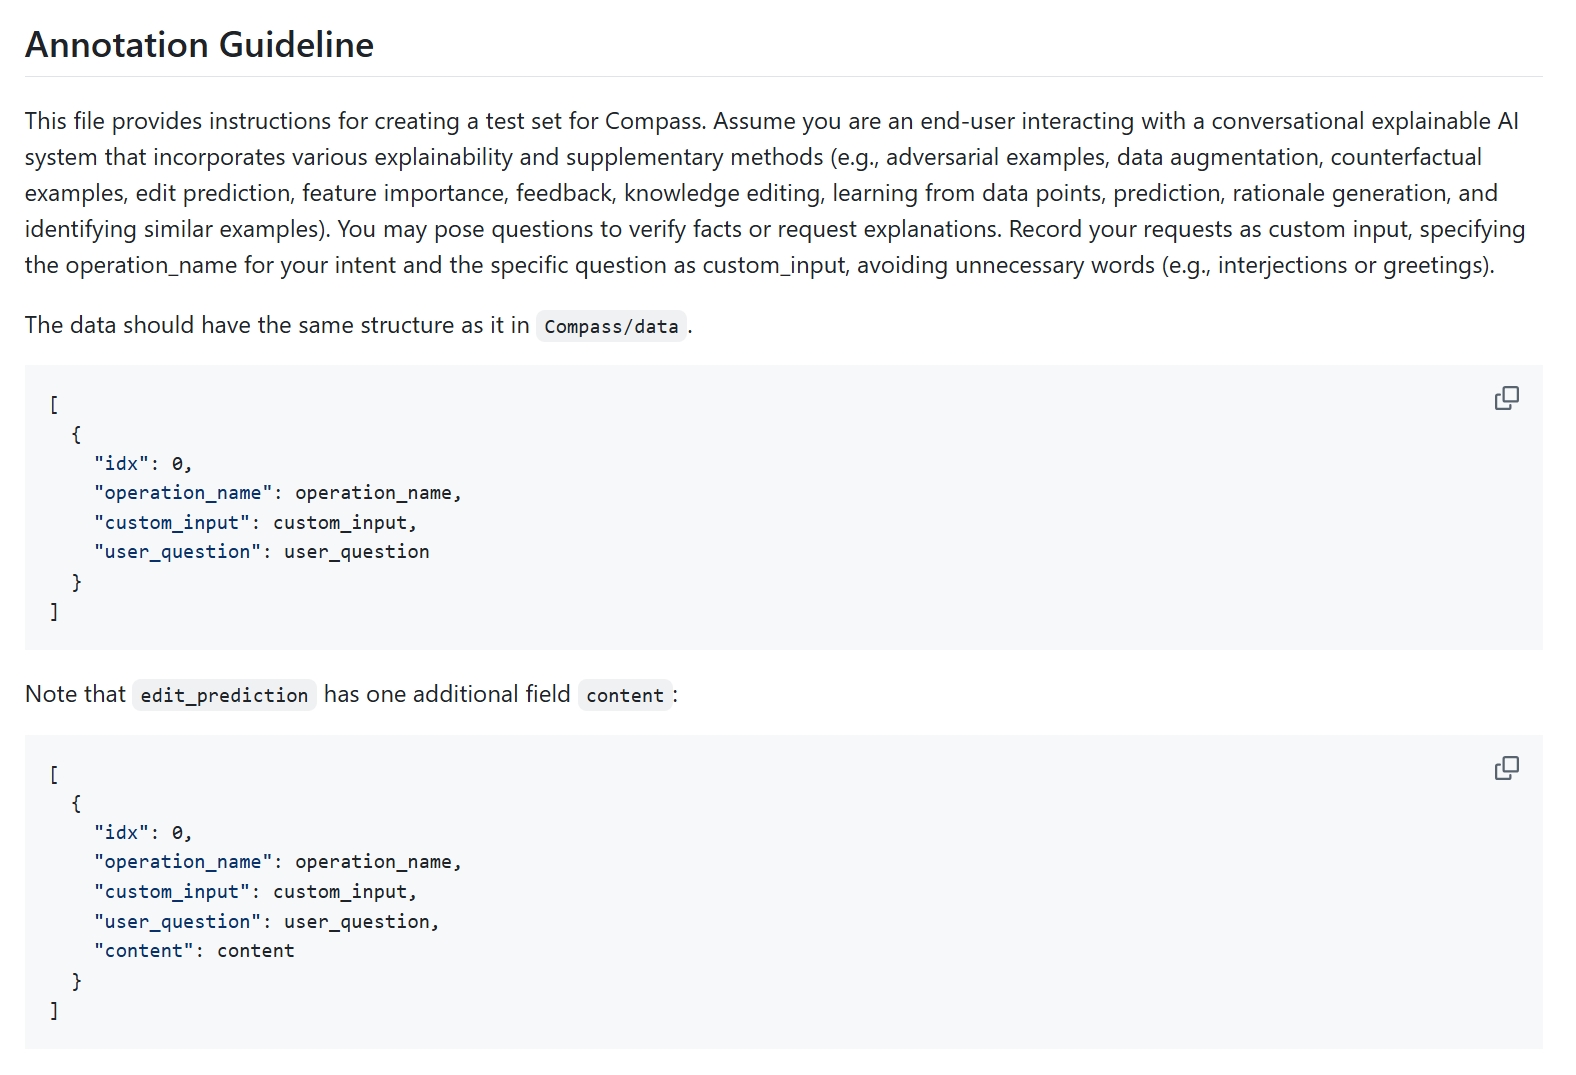Click the Annotation Guideline heading
This screenshot has width=1576, height=1075.
tap(199, 45)
